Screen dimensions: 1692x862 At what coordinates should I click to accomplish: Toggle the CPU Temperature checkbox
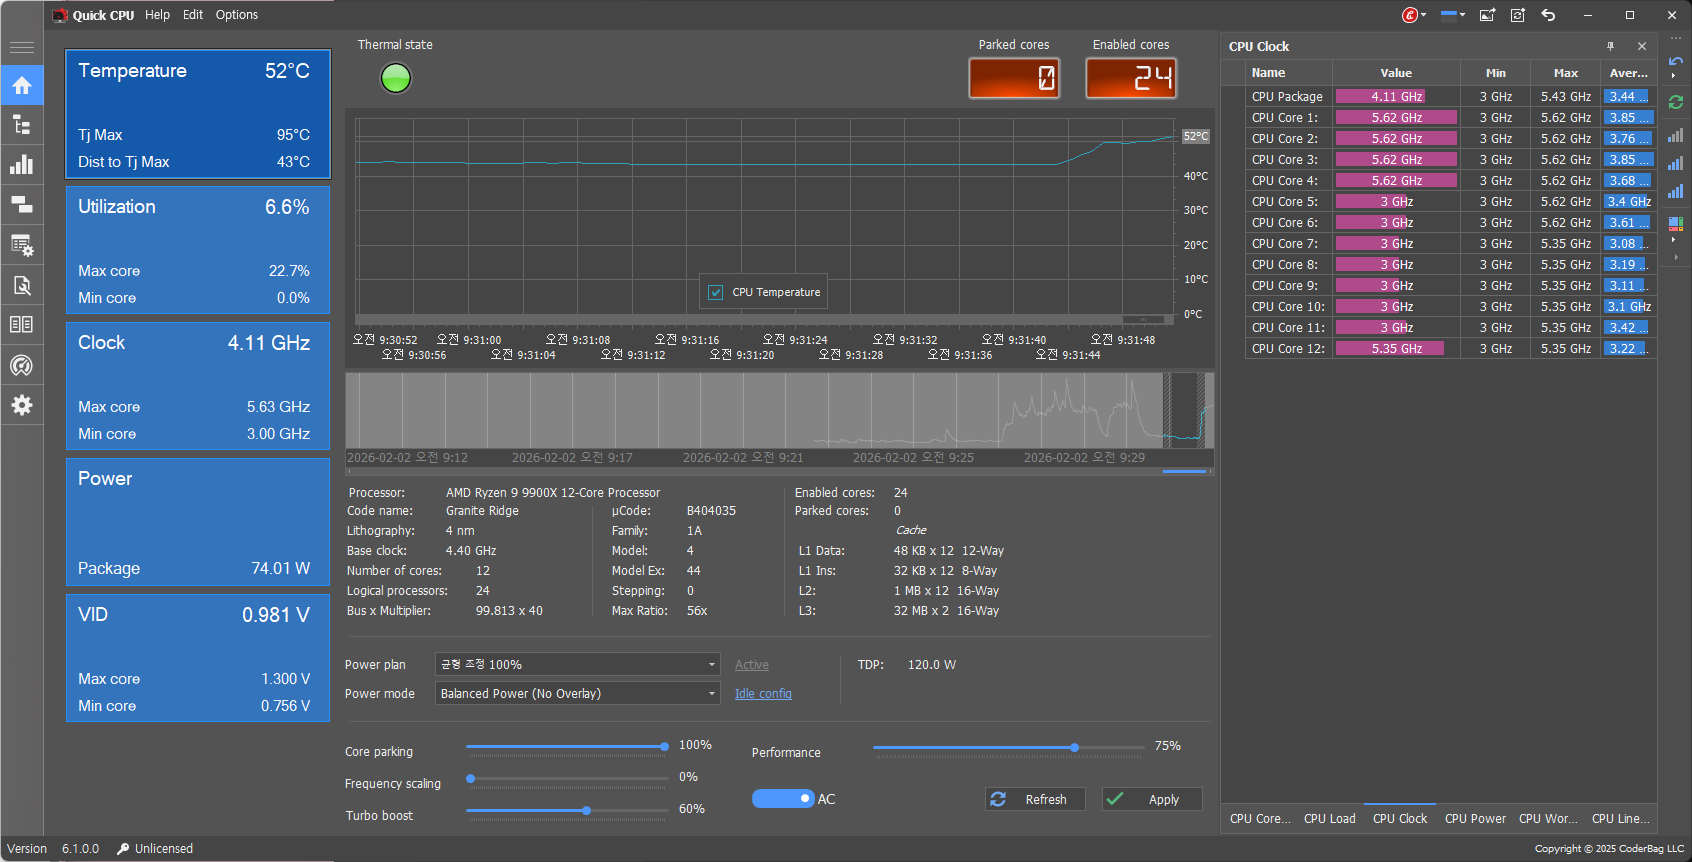click(716, 292)
